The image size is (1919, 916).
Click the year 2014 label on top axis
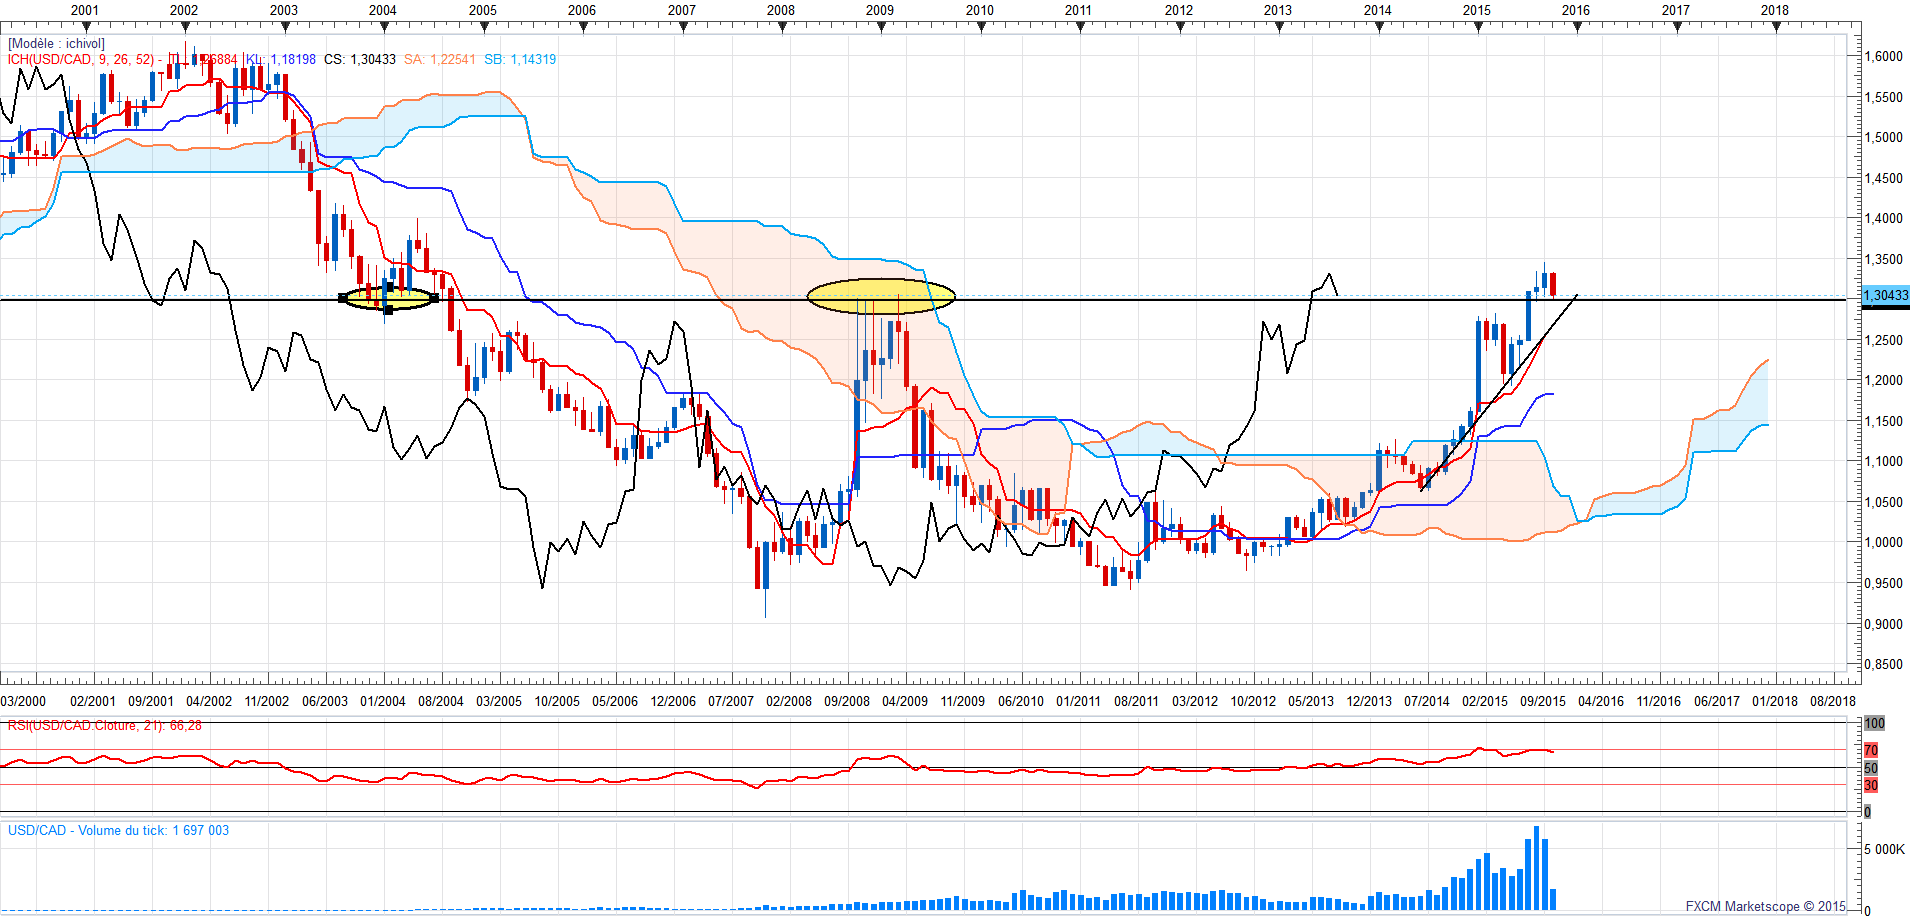click(1378, 10)
